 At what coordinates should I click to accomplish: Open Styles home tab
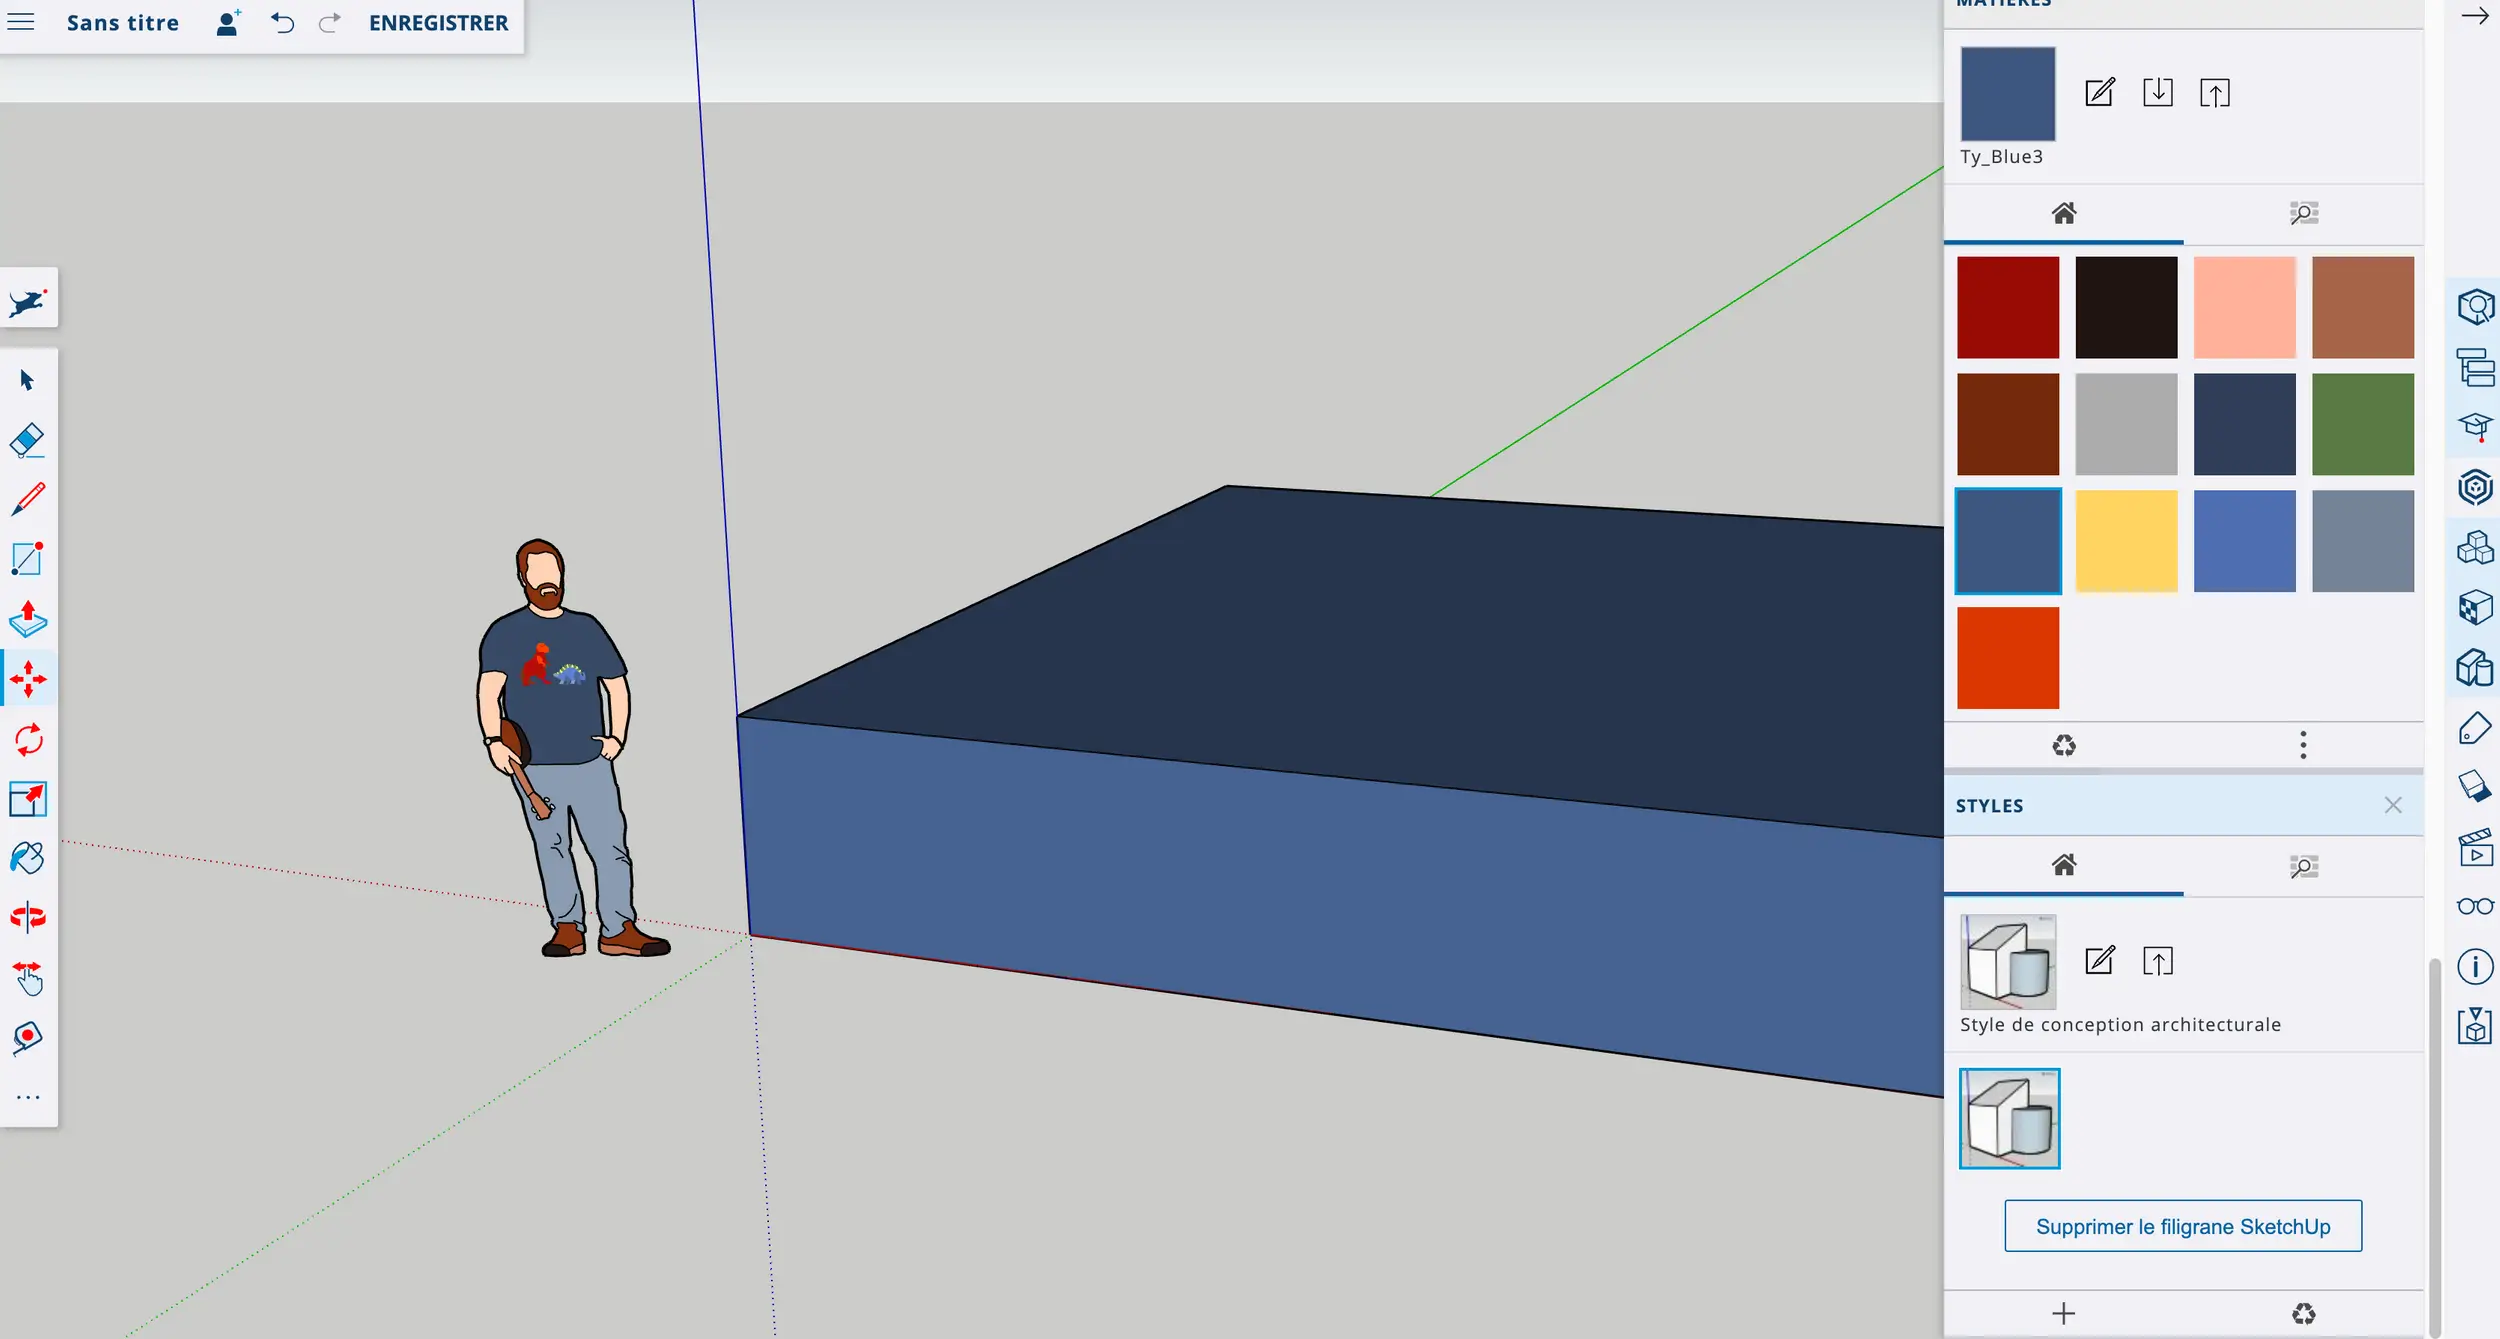[2063, 865]
